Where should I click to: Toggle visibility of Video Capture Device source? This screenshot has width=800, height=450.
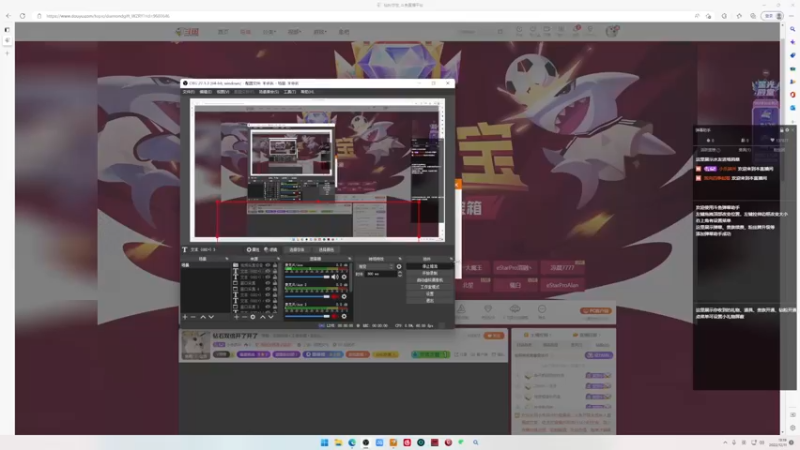(x=268, y=265)
